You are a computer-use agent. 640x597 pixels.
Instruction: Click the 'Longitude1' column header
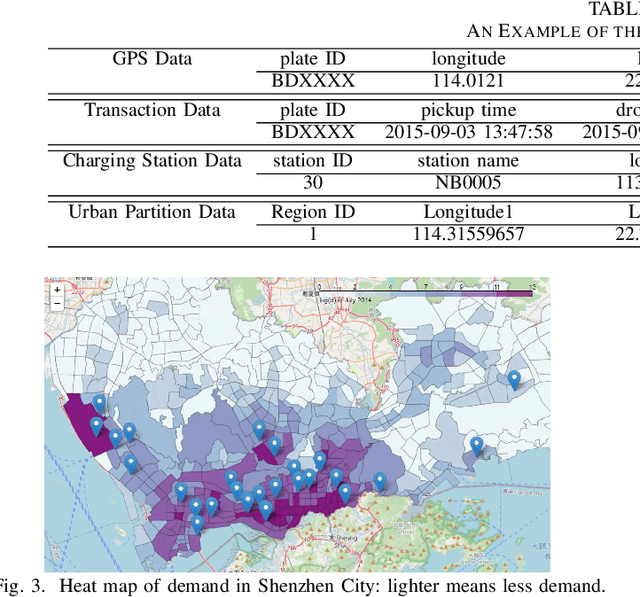(x=468, y=212)
